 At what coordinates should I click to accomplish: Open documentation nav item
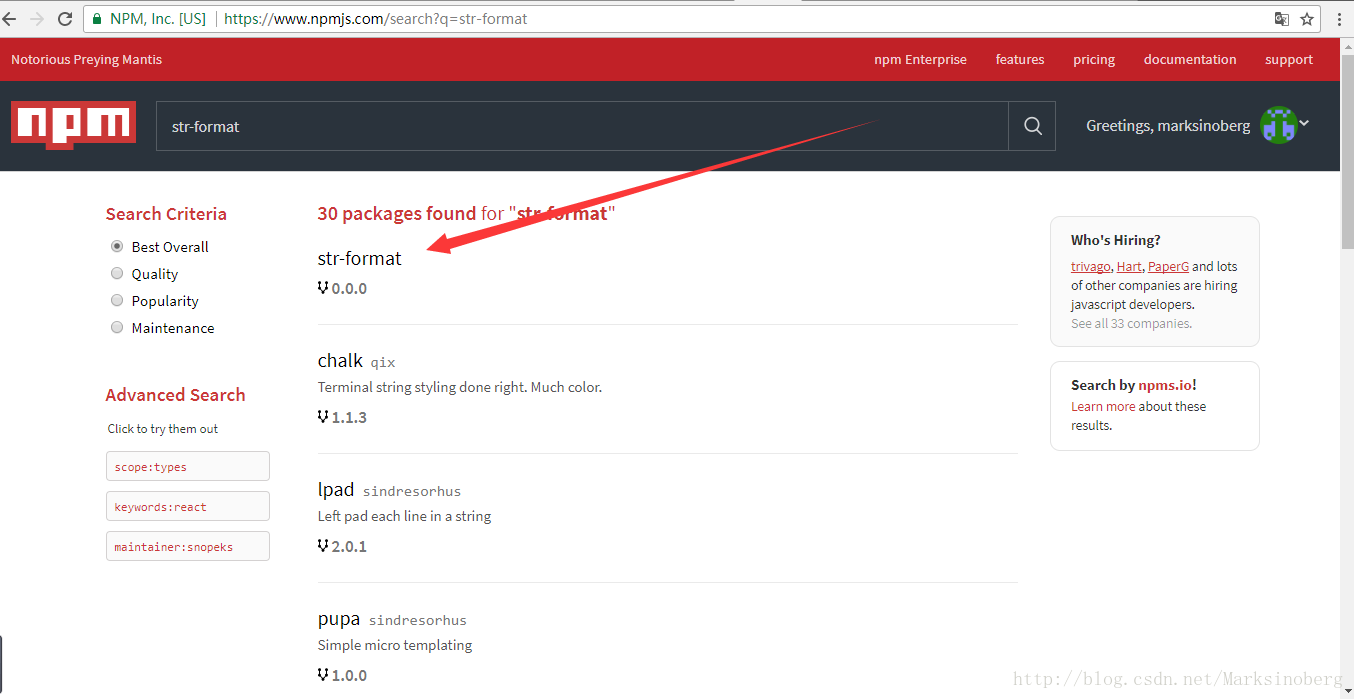click(x=1190, y=60)
